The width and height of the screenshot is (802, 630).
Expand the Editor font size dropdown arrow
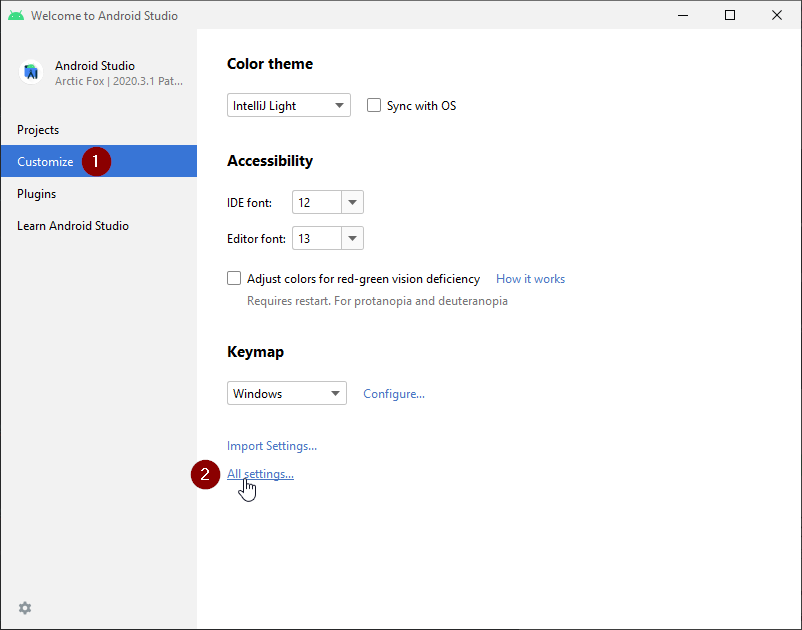pos(352,238)
